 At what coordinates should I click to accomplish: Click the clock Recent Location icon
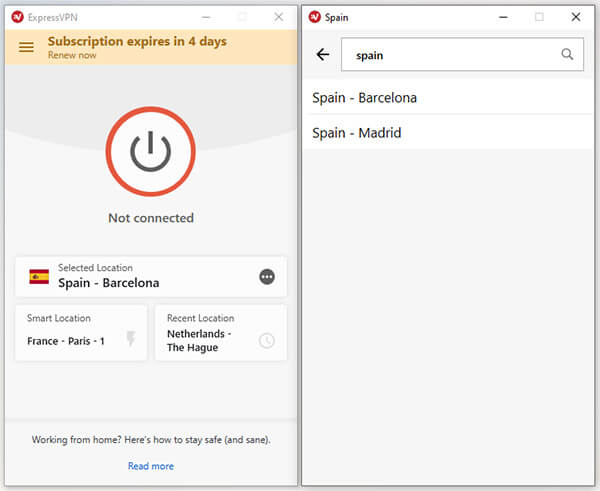[267, 340]
